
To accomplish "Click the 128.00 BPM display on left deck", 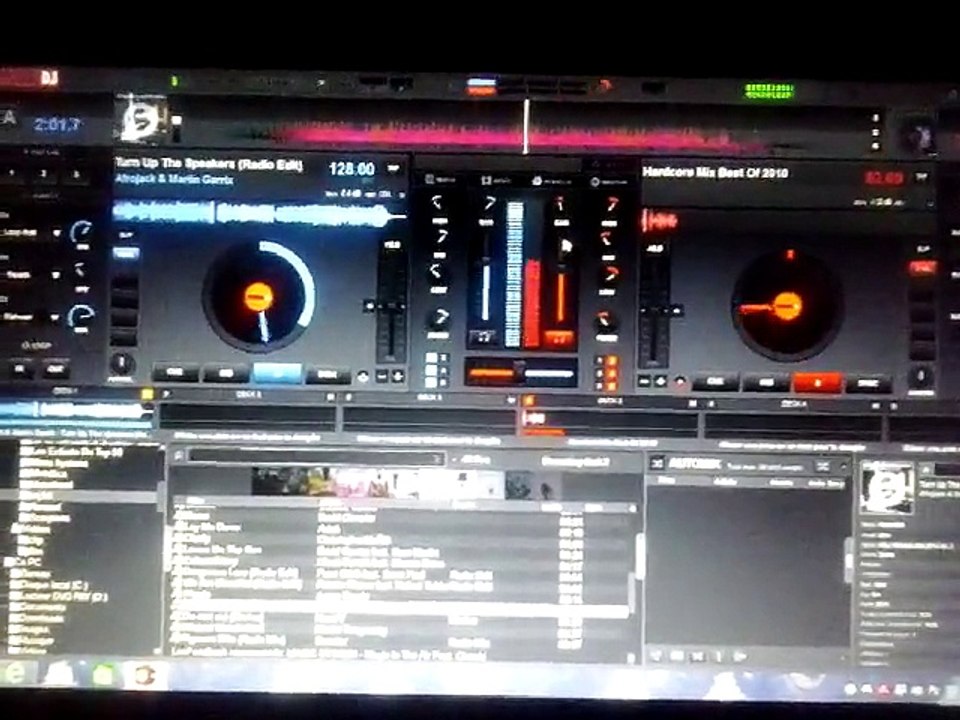I will 351,168.
